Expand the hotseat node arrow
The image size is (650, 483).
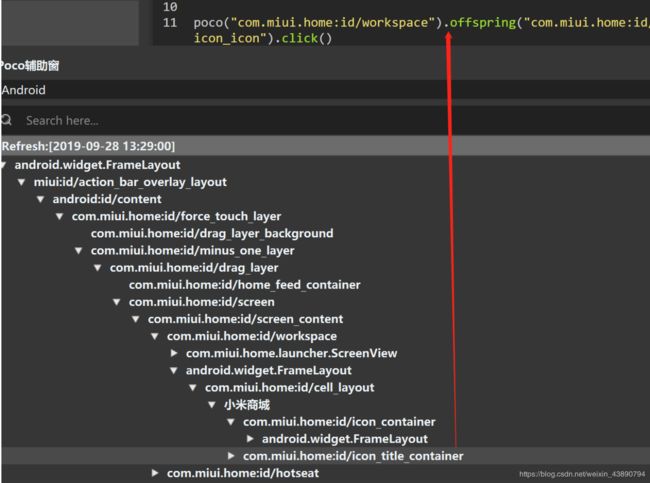(155, 473)
